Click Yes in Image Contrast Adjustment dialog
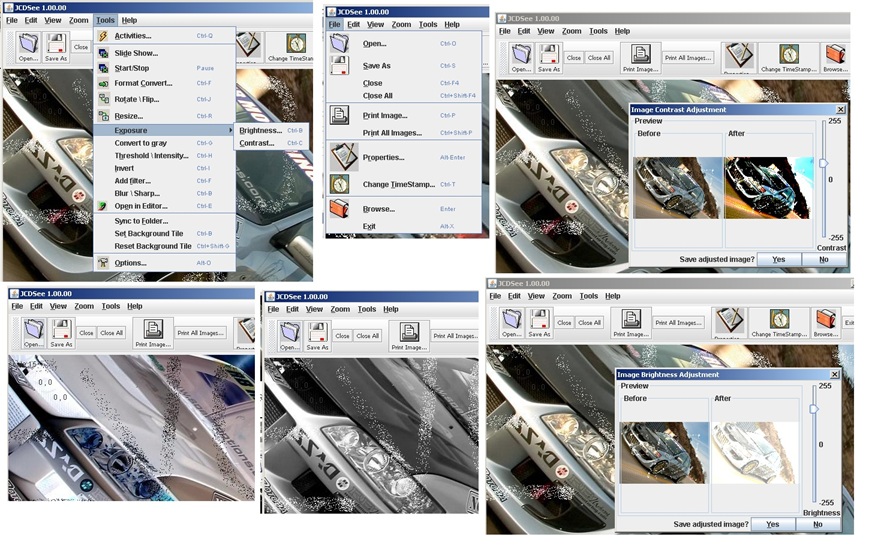The image size is (881, 548). tap(779, 259)
